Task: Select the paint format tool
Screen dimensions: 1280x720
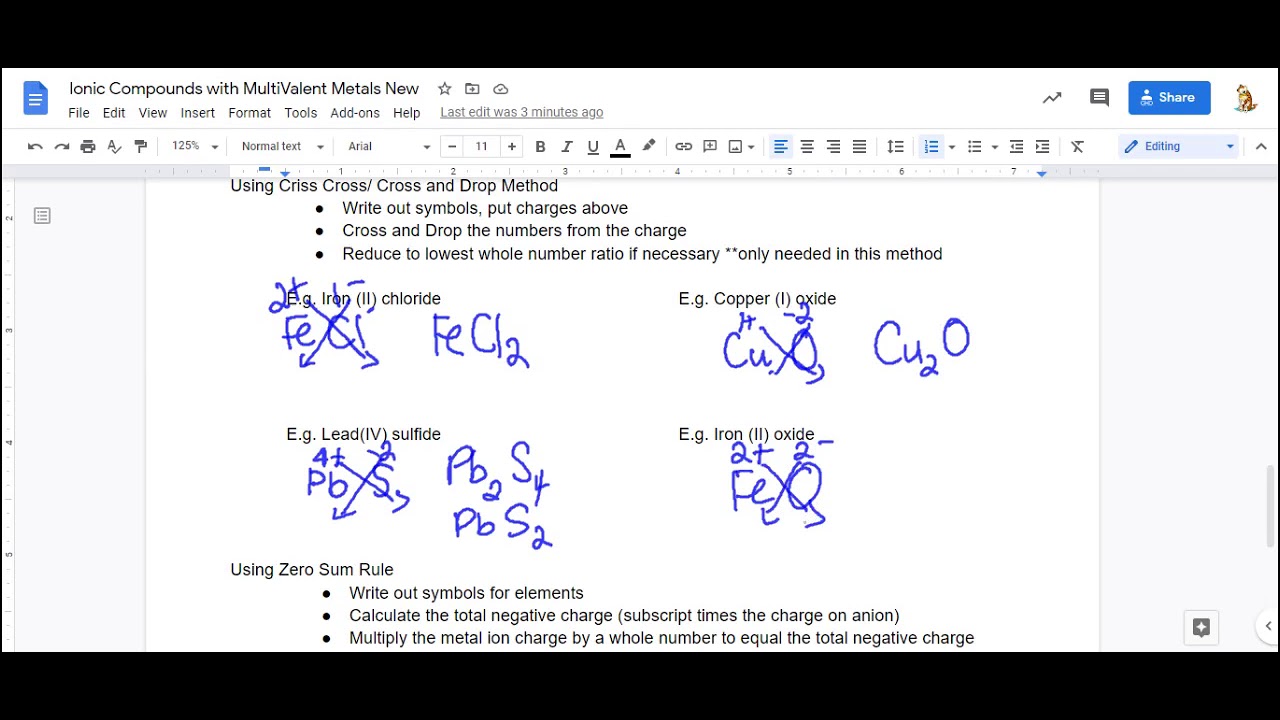Action: pos(141,147)
